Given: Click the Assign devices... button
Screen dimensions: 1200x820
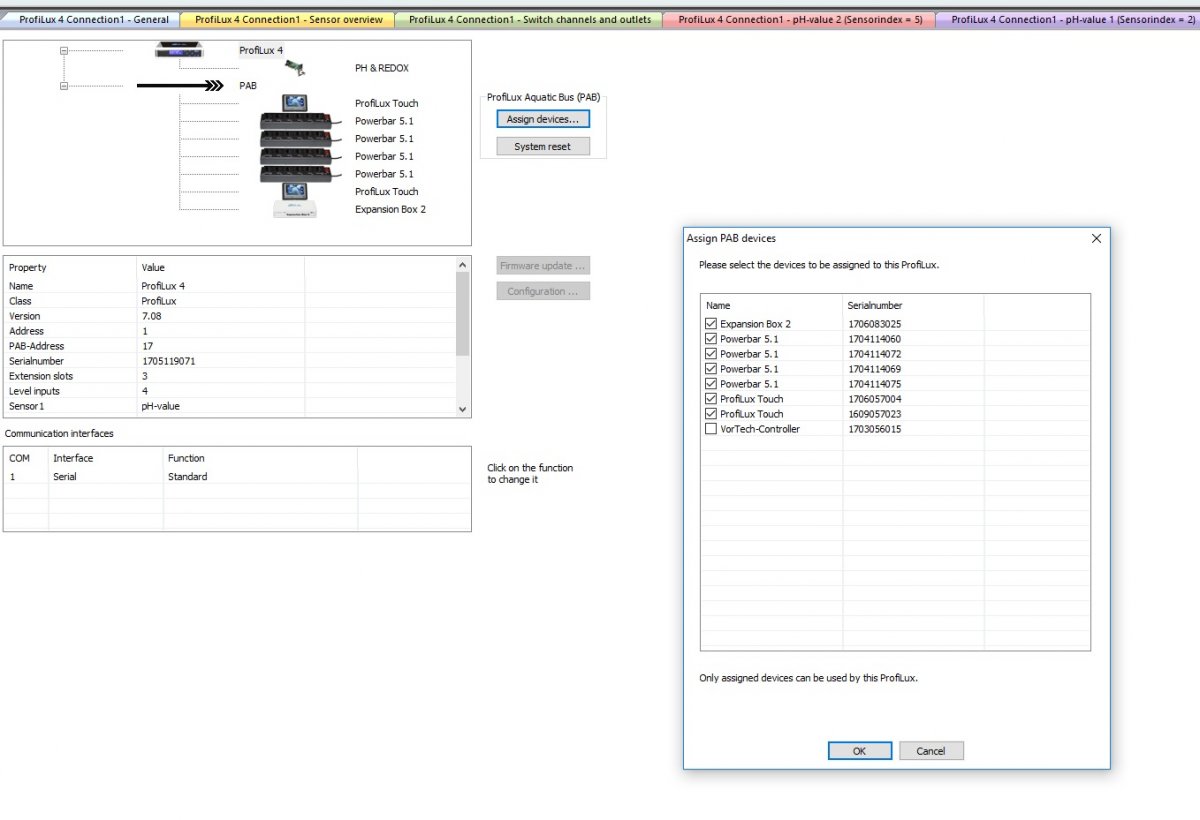Looking at the screenshot, I should [x=543, y=119].
